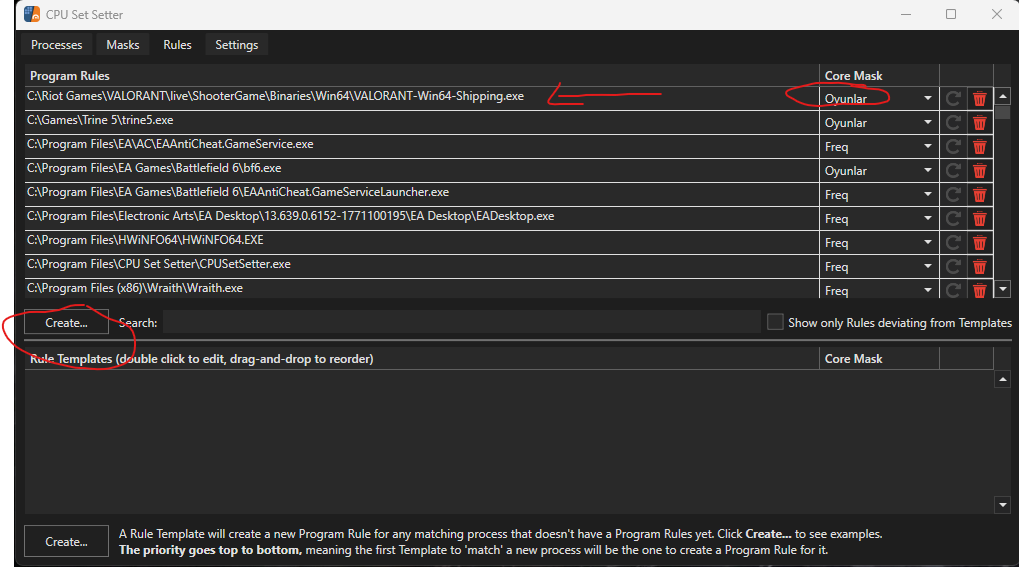Minimize the CPU Set Setter window
This screenshot has height=567, width=1019.
click(906, 14)
